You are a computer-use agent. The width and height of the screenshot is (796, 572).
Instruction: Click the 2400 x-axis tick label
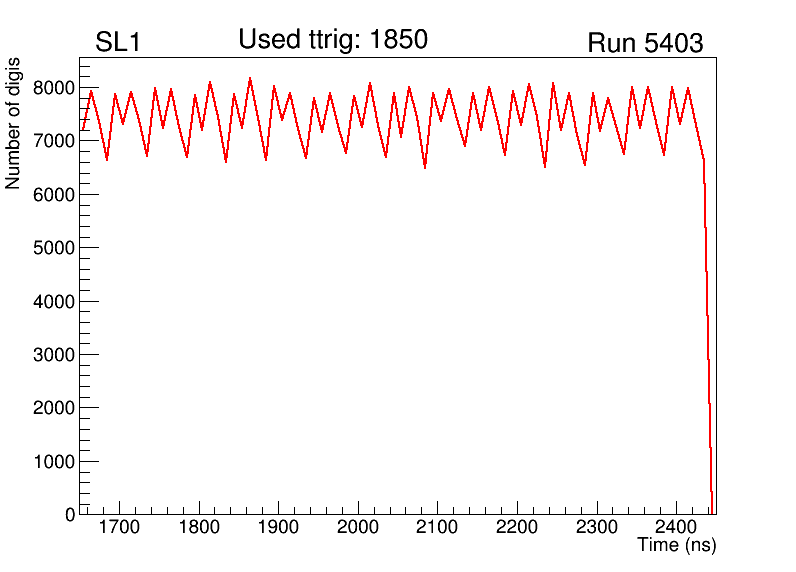click(x=676, y=527)
